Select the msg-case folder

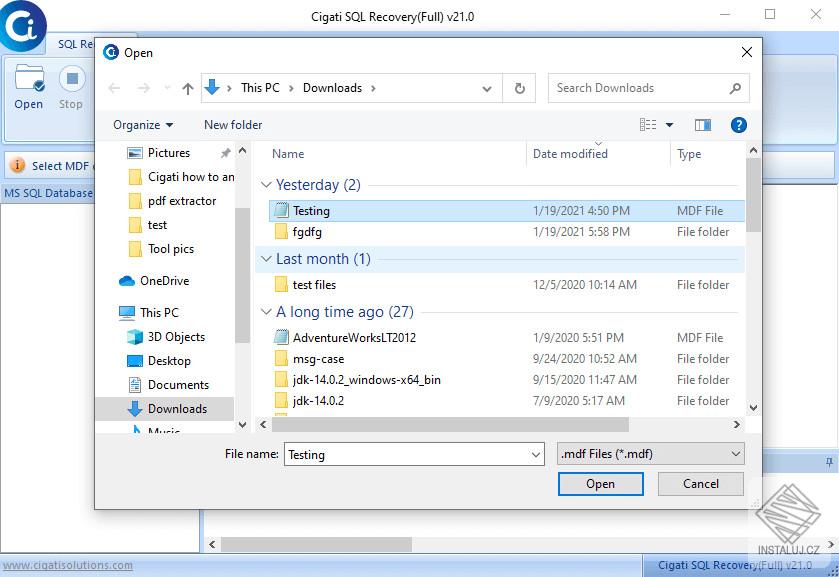(x=318, y=359)
